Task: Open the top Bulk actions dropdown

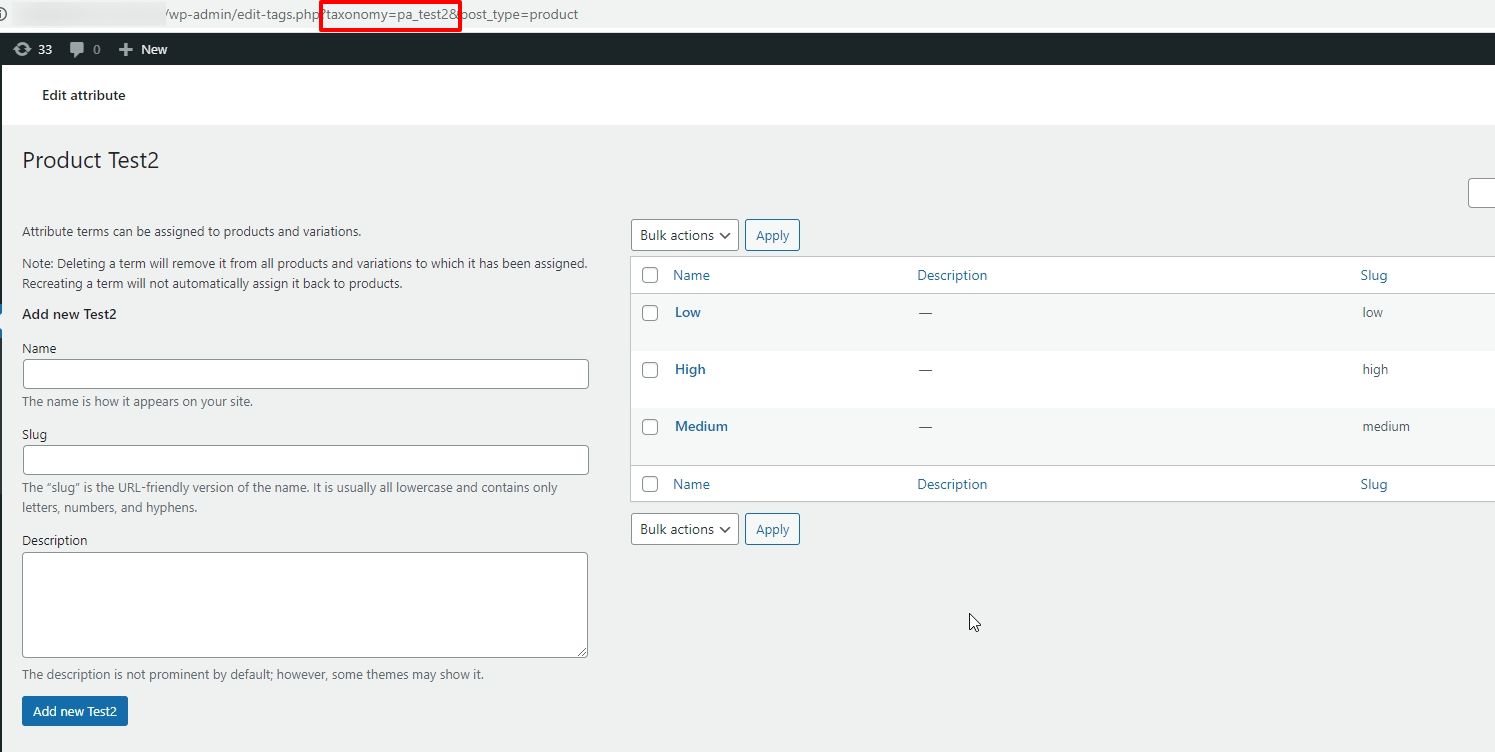Action: (x=685, y=235)
